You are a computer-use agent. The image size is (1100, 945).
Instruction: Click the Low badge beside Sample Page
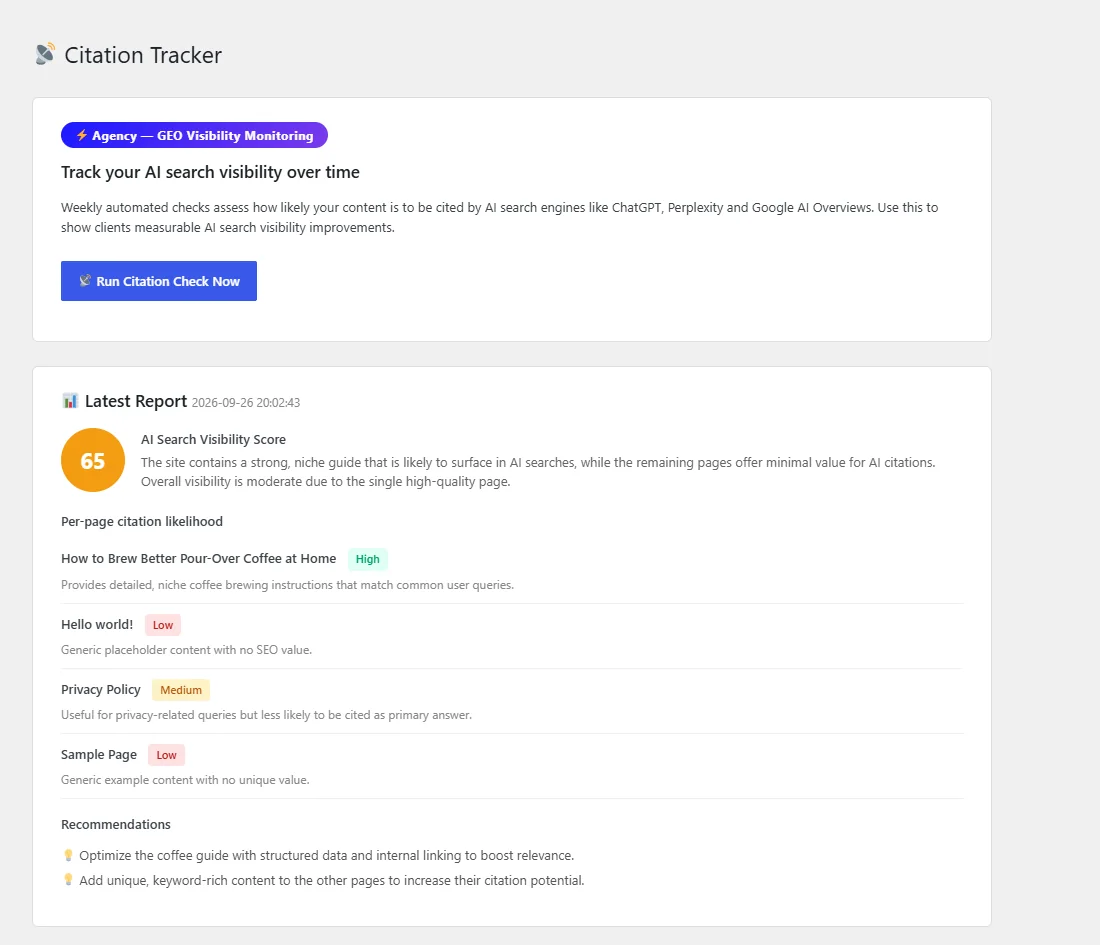pyautogui.click(x=166, y=755)
